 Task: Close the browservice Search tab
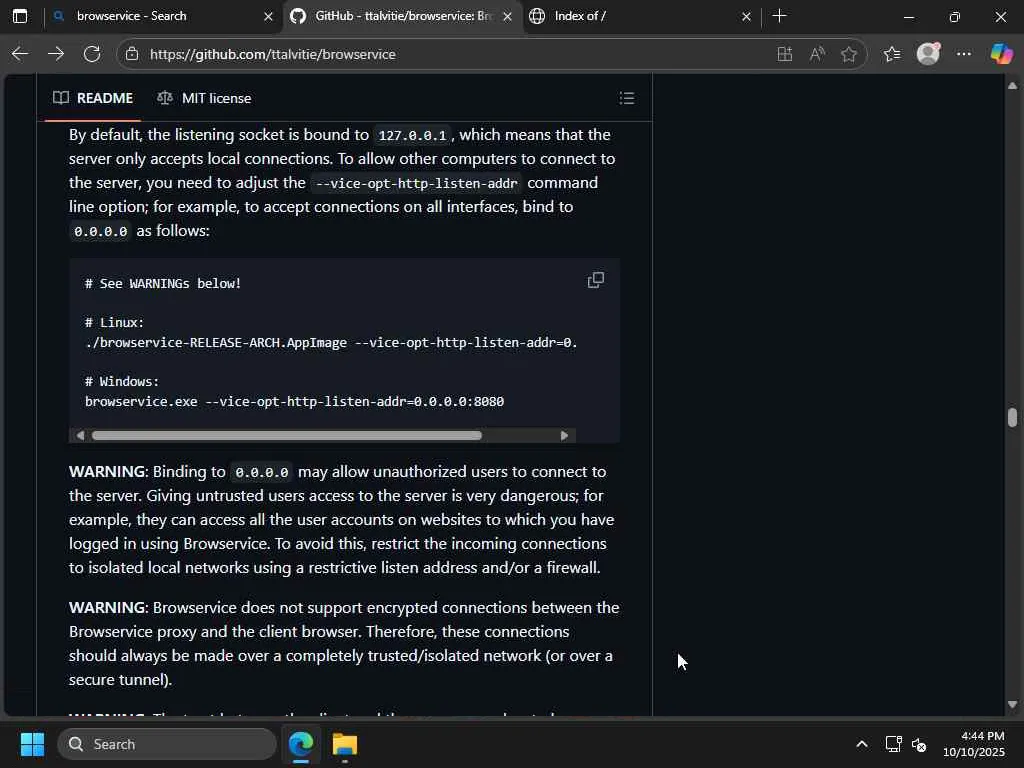coord(268,16)
